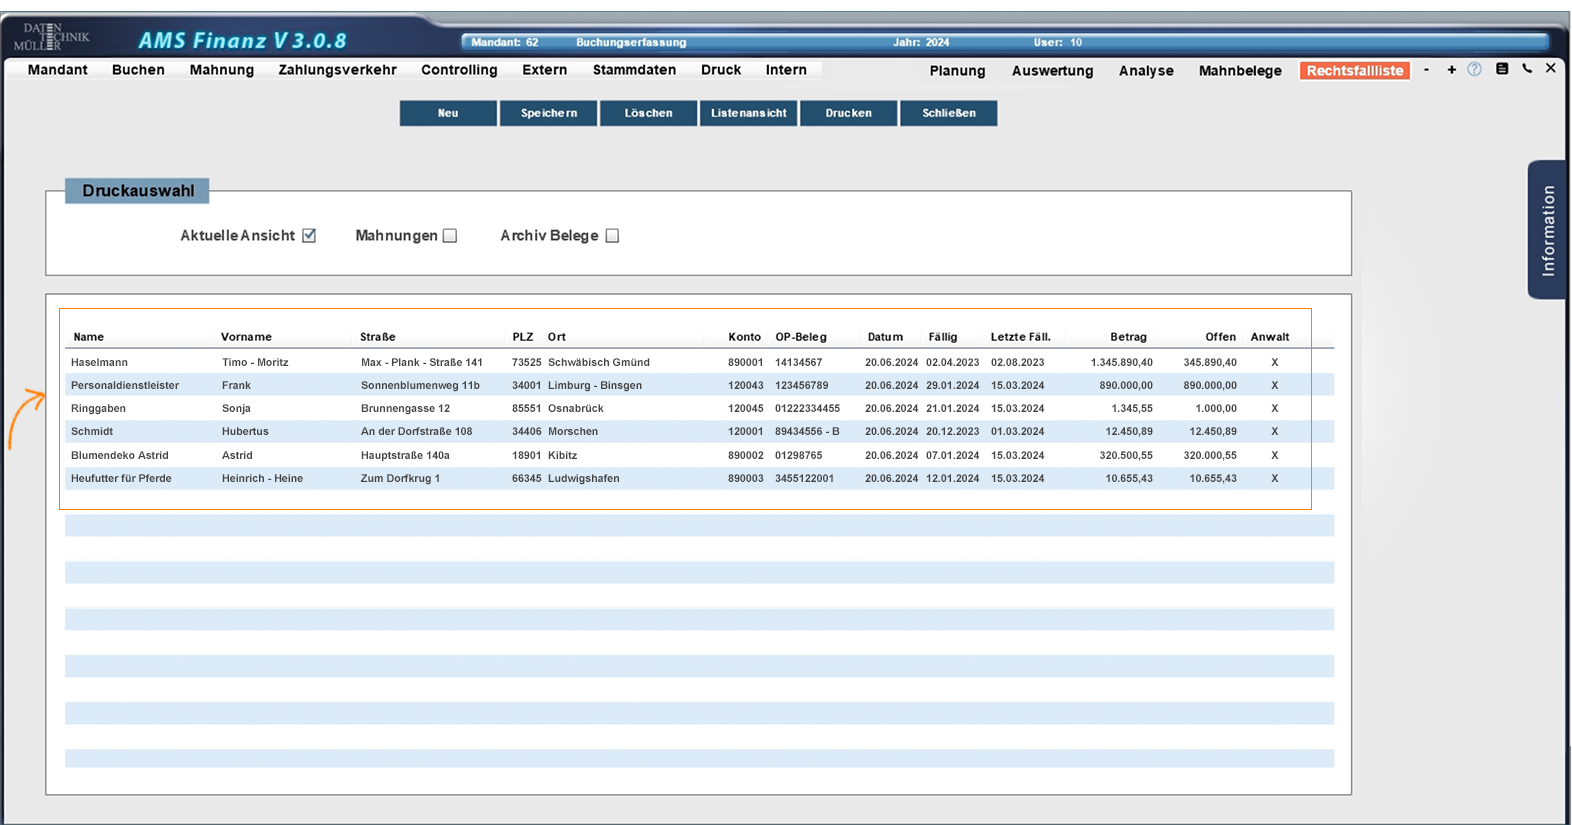Image resolution: width=1572 pixels, height=825 pixels.
Task: Click the Listenansicht button
Action: [x=748, y=113]
